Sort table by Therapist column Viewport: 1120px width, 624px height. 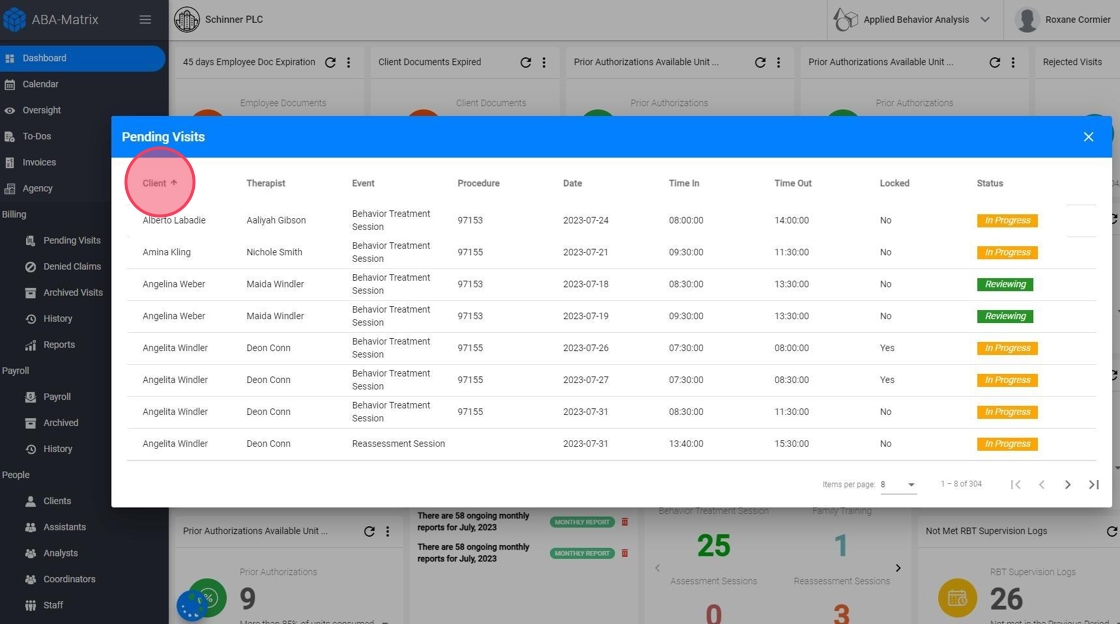[266, 183]
